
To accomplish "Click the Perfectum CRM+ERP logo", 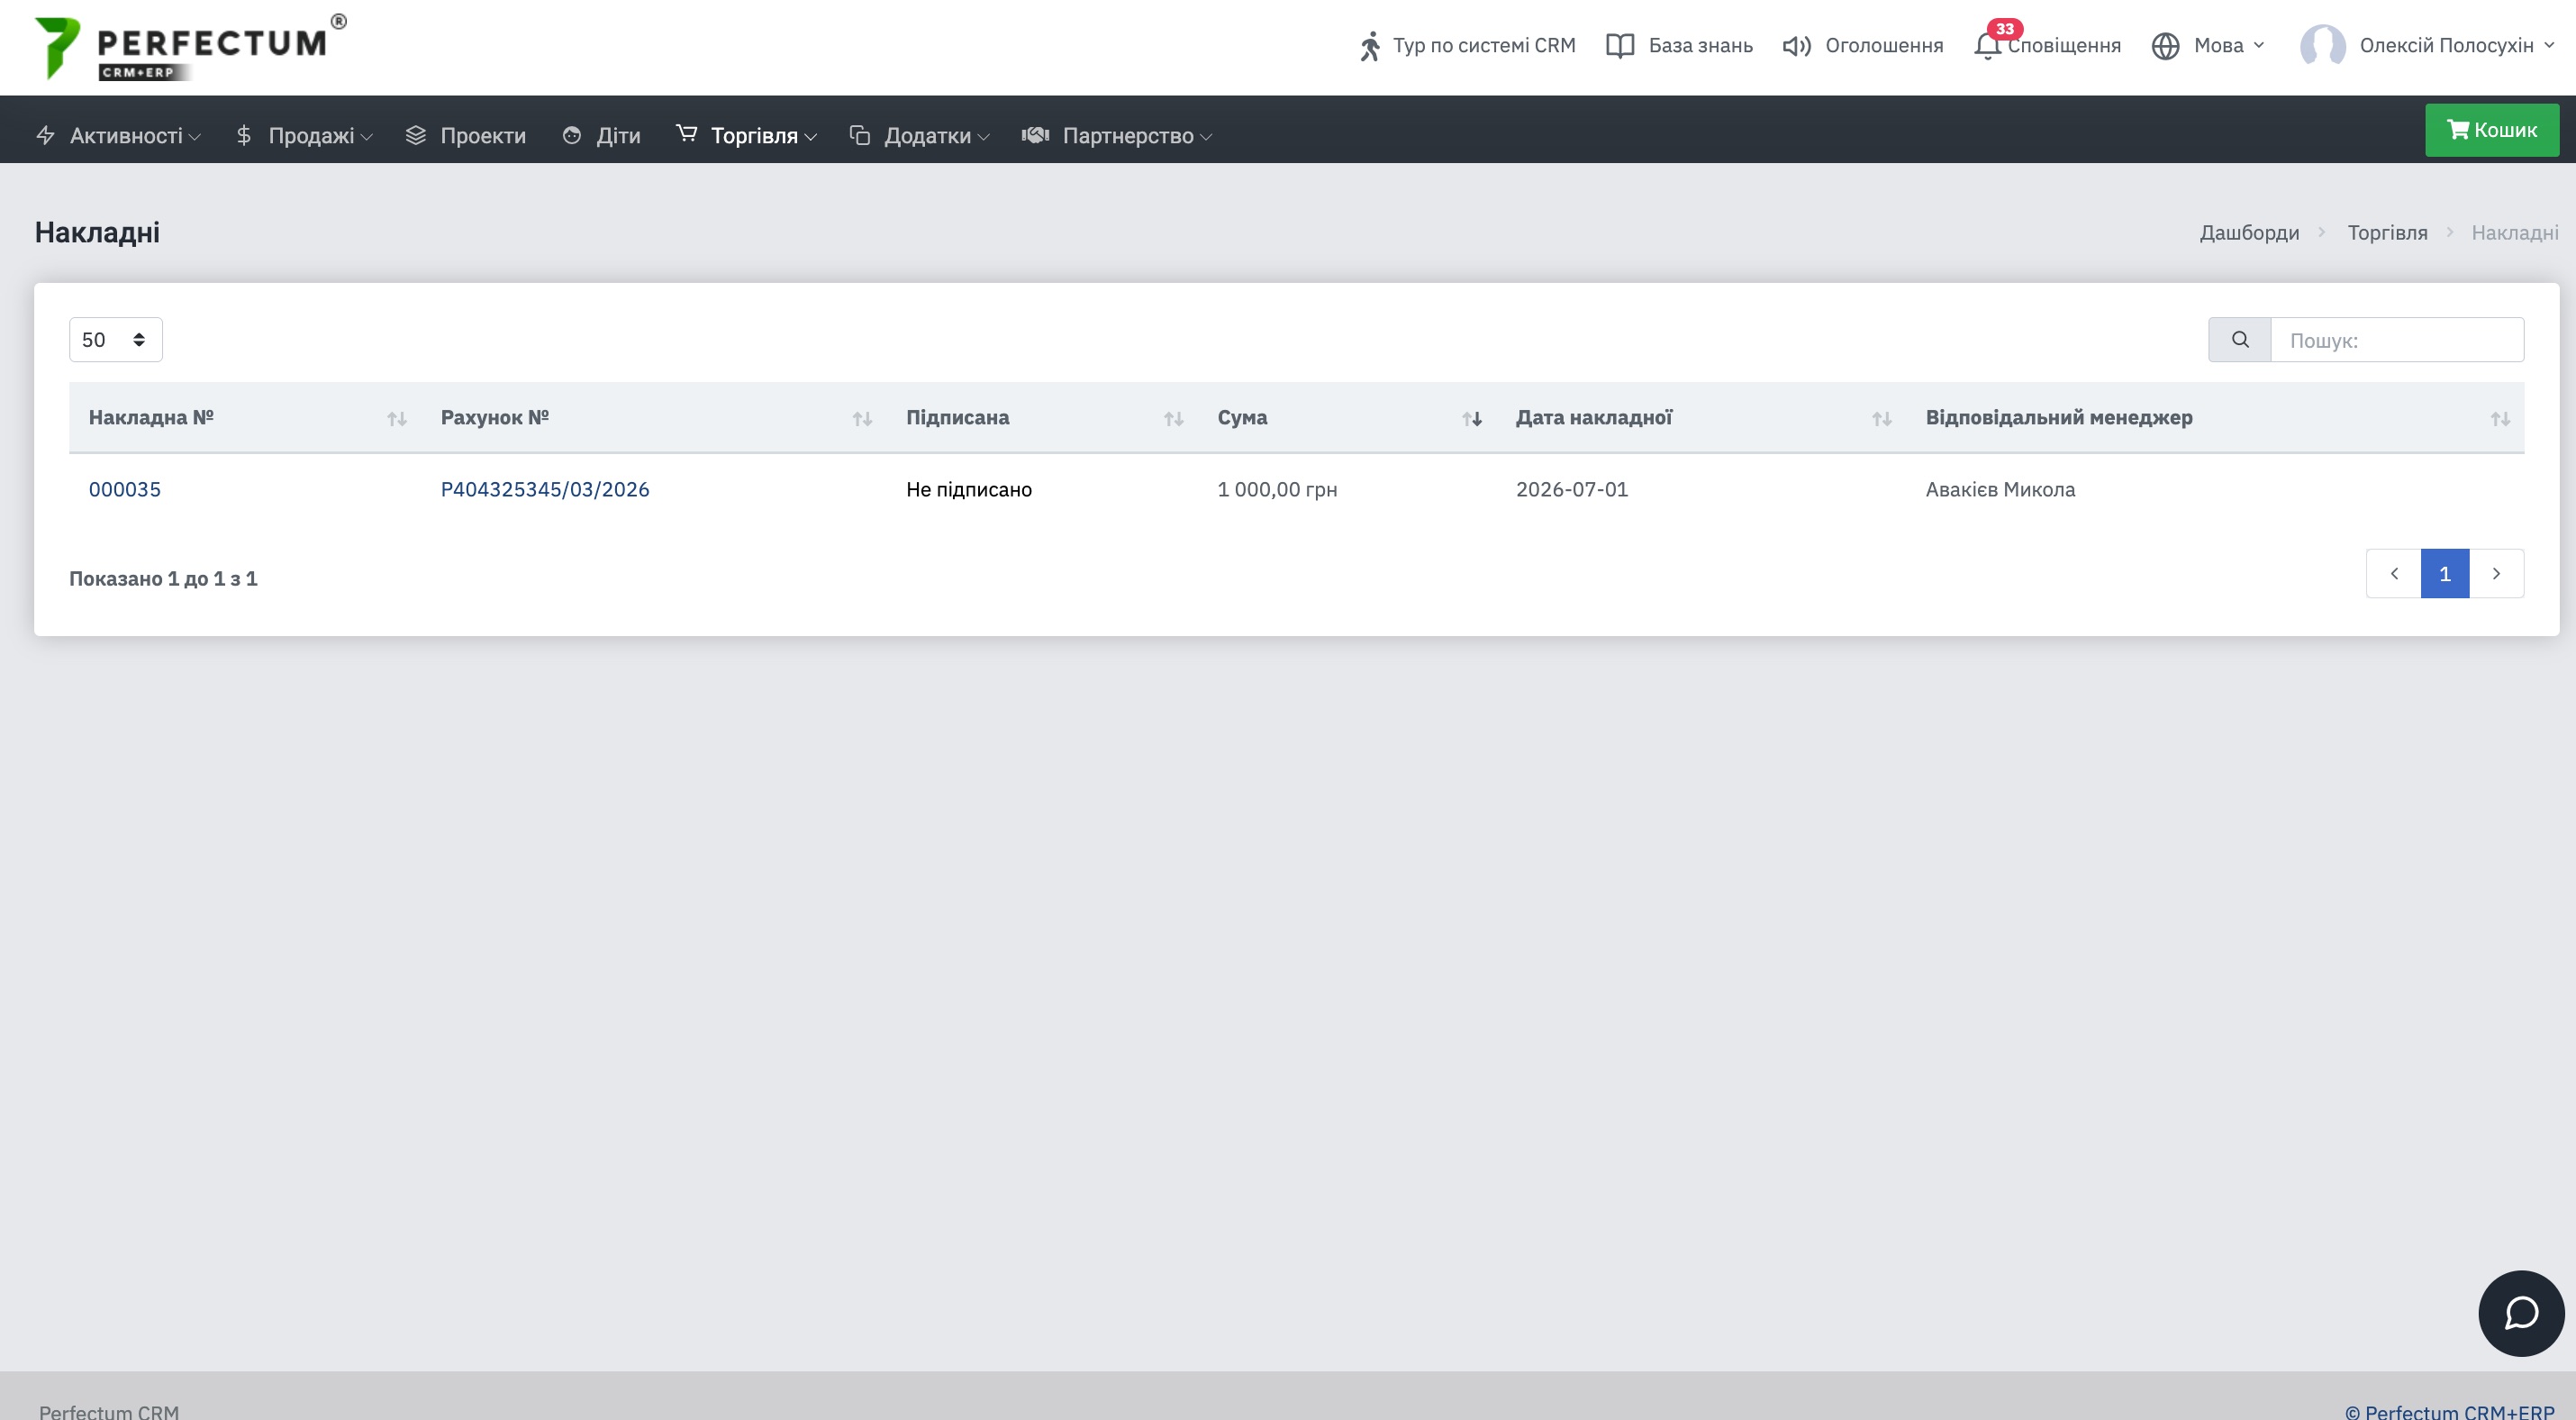I will click(x=190, y=47).
